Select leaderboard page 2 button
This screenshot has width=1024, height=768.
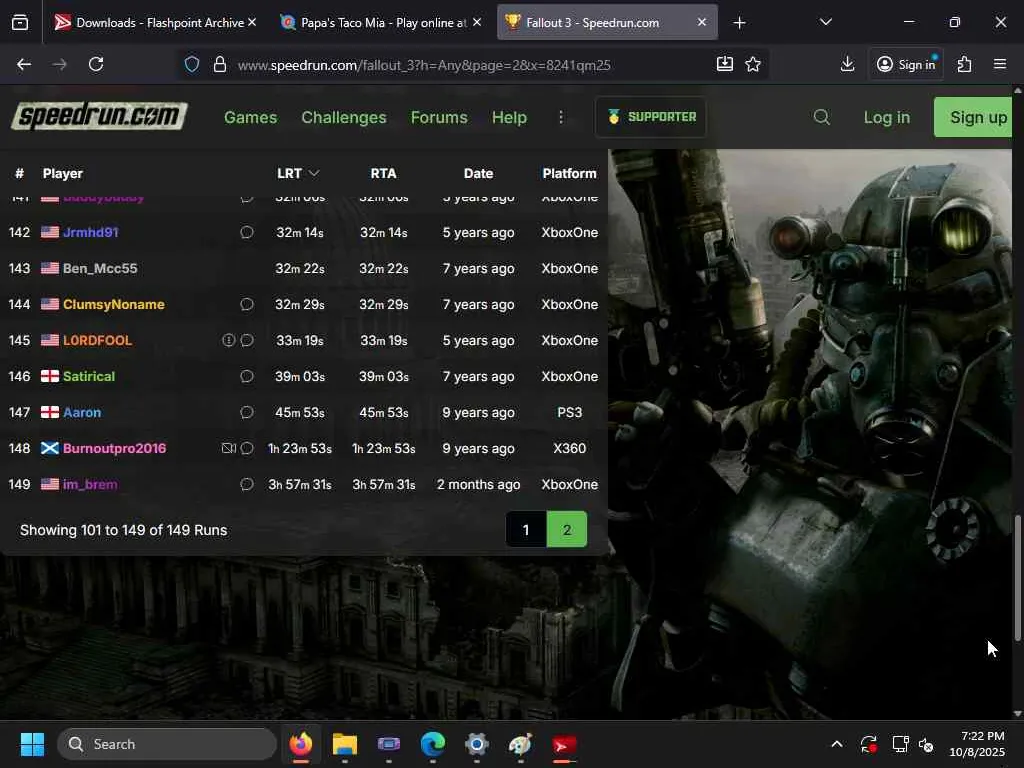point(566,529)
